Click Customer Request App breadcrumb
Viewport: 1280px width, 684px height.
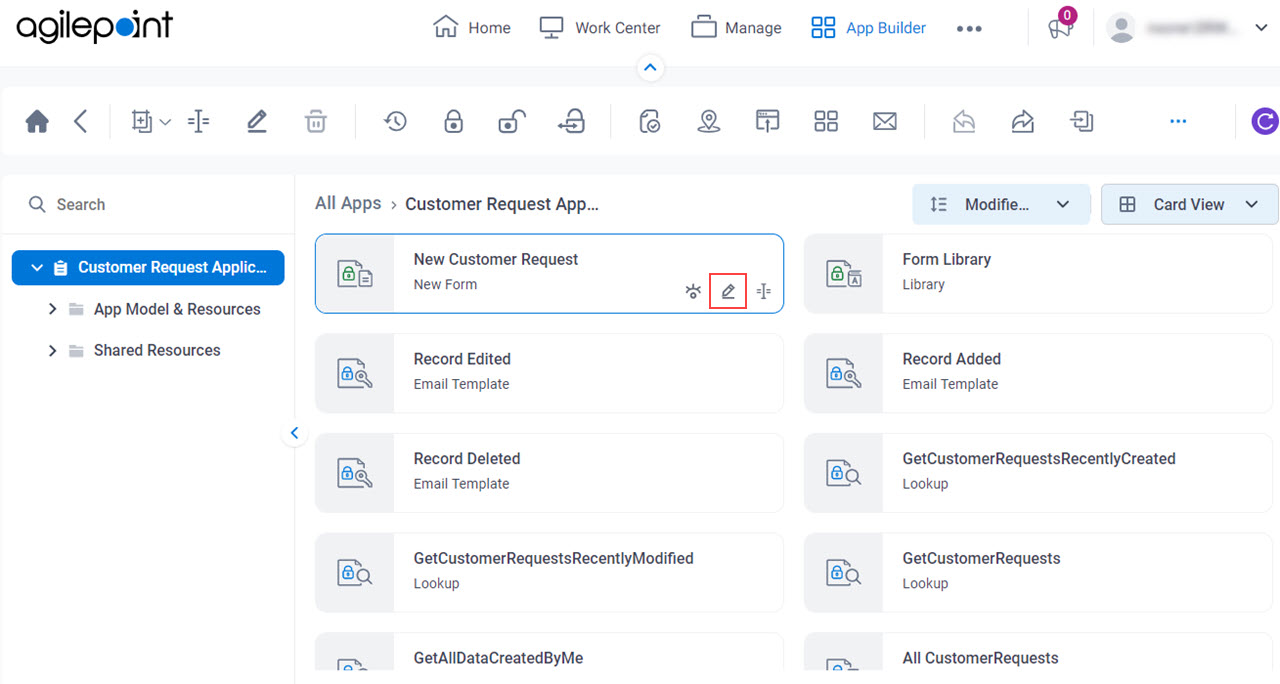point(502,204)
